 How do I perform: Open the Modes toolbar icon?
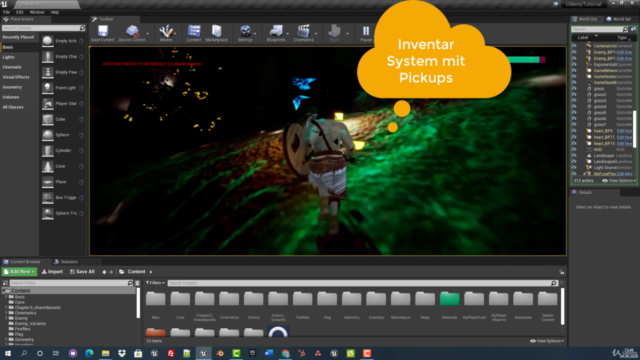(x=166, y=31)
